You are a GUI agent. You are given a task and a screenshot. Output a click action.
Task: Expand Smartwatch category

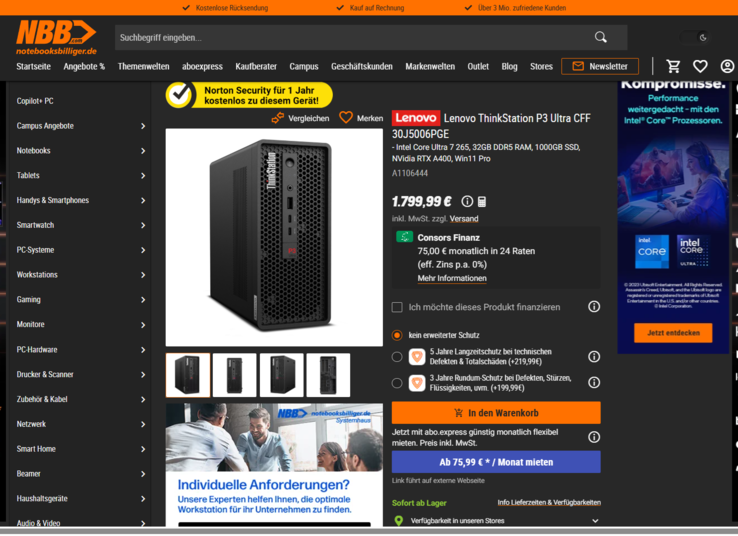click(143, 225)
